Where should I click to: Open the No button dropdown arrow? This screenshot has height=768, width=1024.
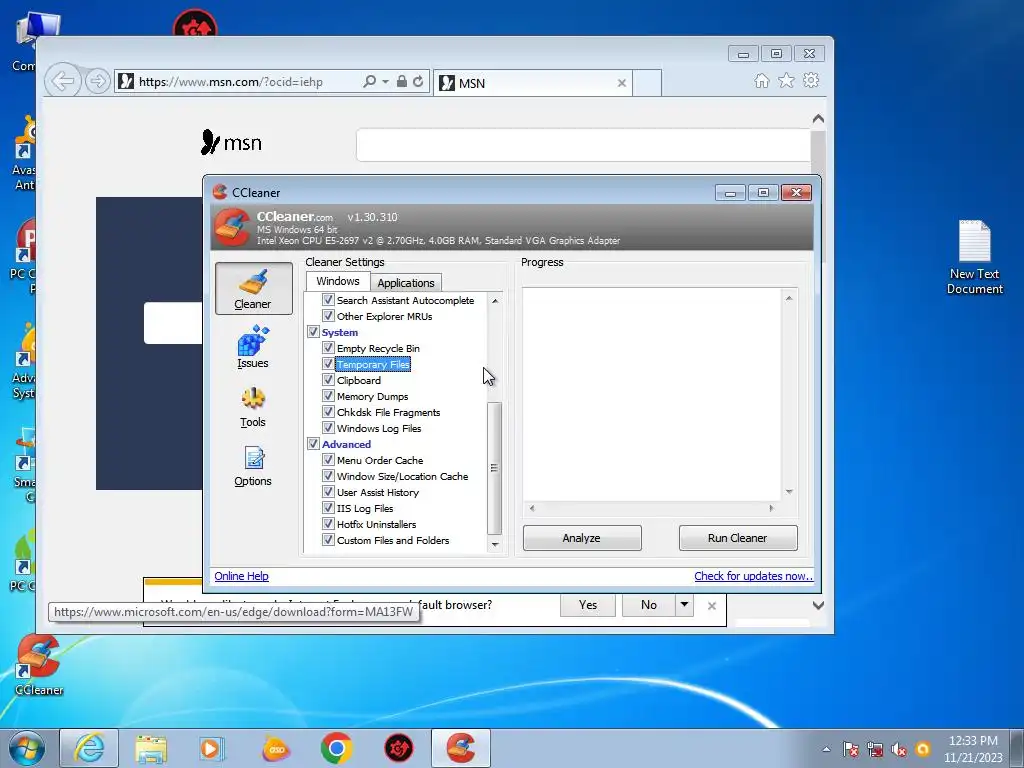pyautogui.click(x=684, y=605)
